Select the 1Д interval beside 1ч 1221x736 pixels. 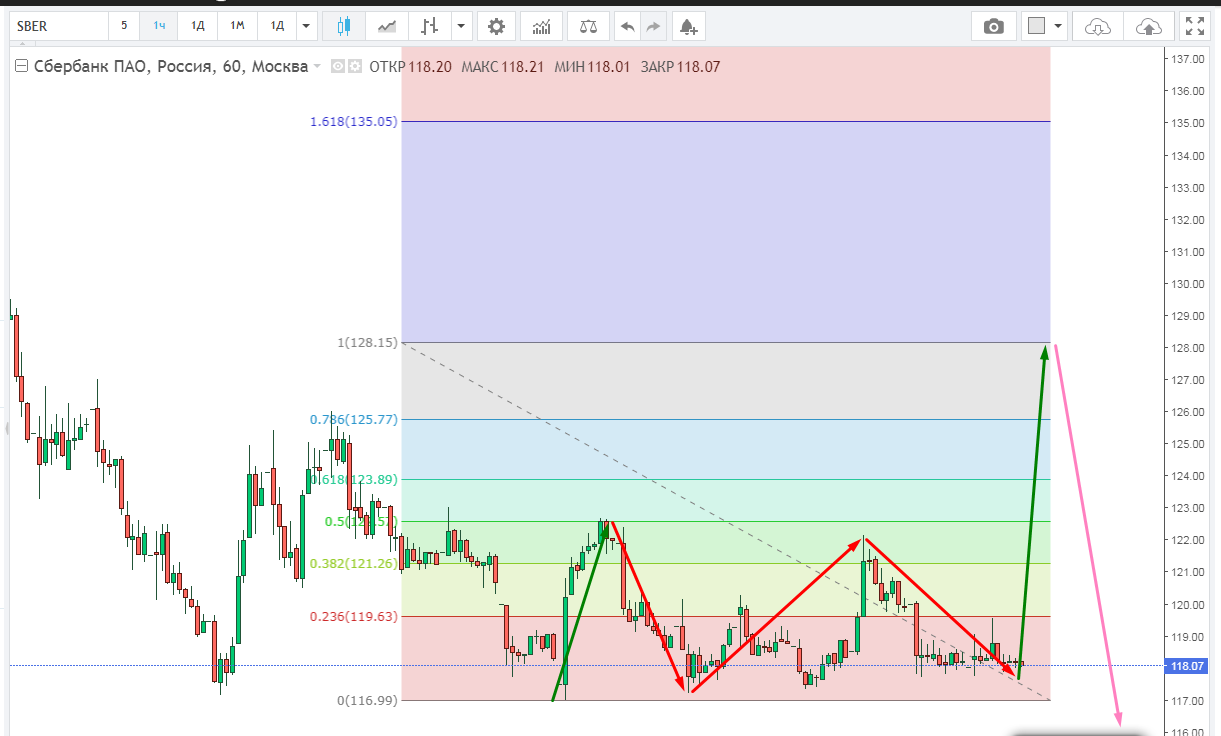click(198, 26)
